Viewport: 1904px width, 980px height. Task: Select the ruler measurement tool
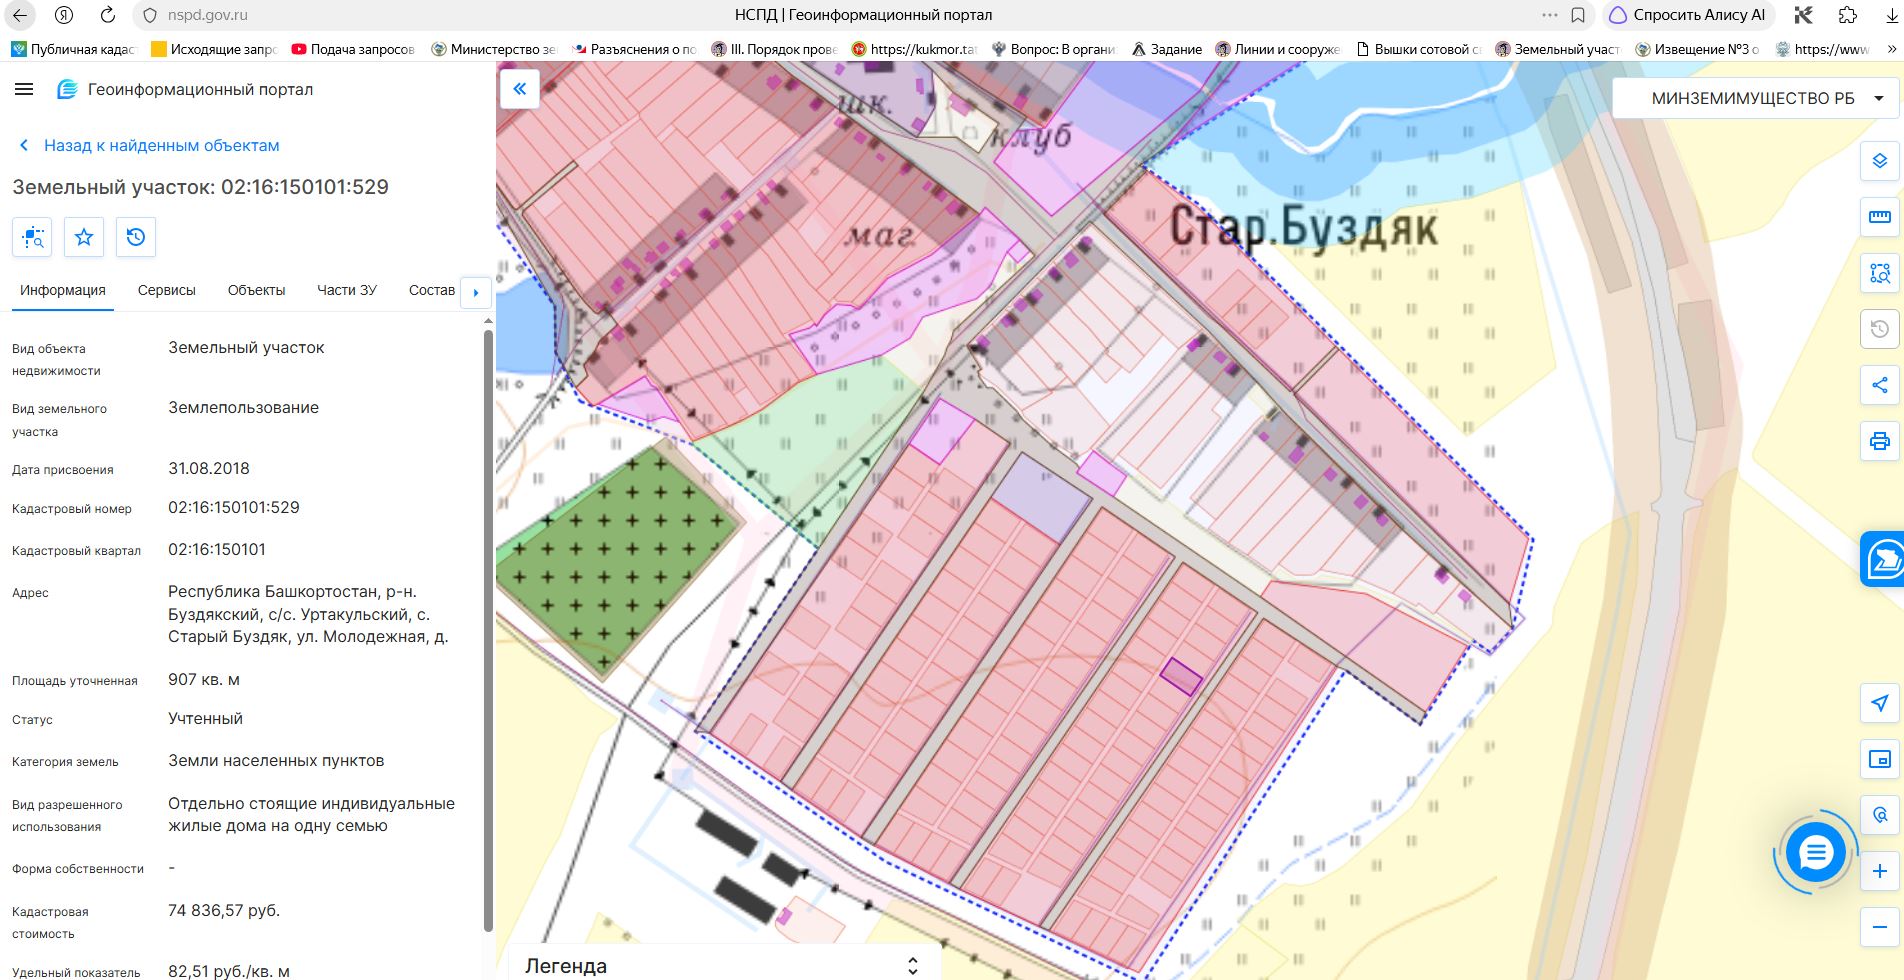[x=1880, y=217]
